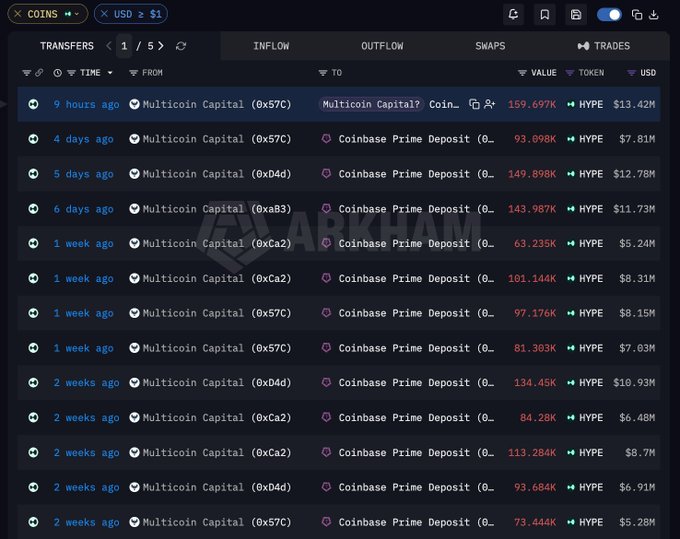Click Multicoin logo in the 149.898K row
The image size is (680, 539).
click(134, 174)
